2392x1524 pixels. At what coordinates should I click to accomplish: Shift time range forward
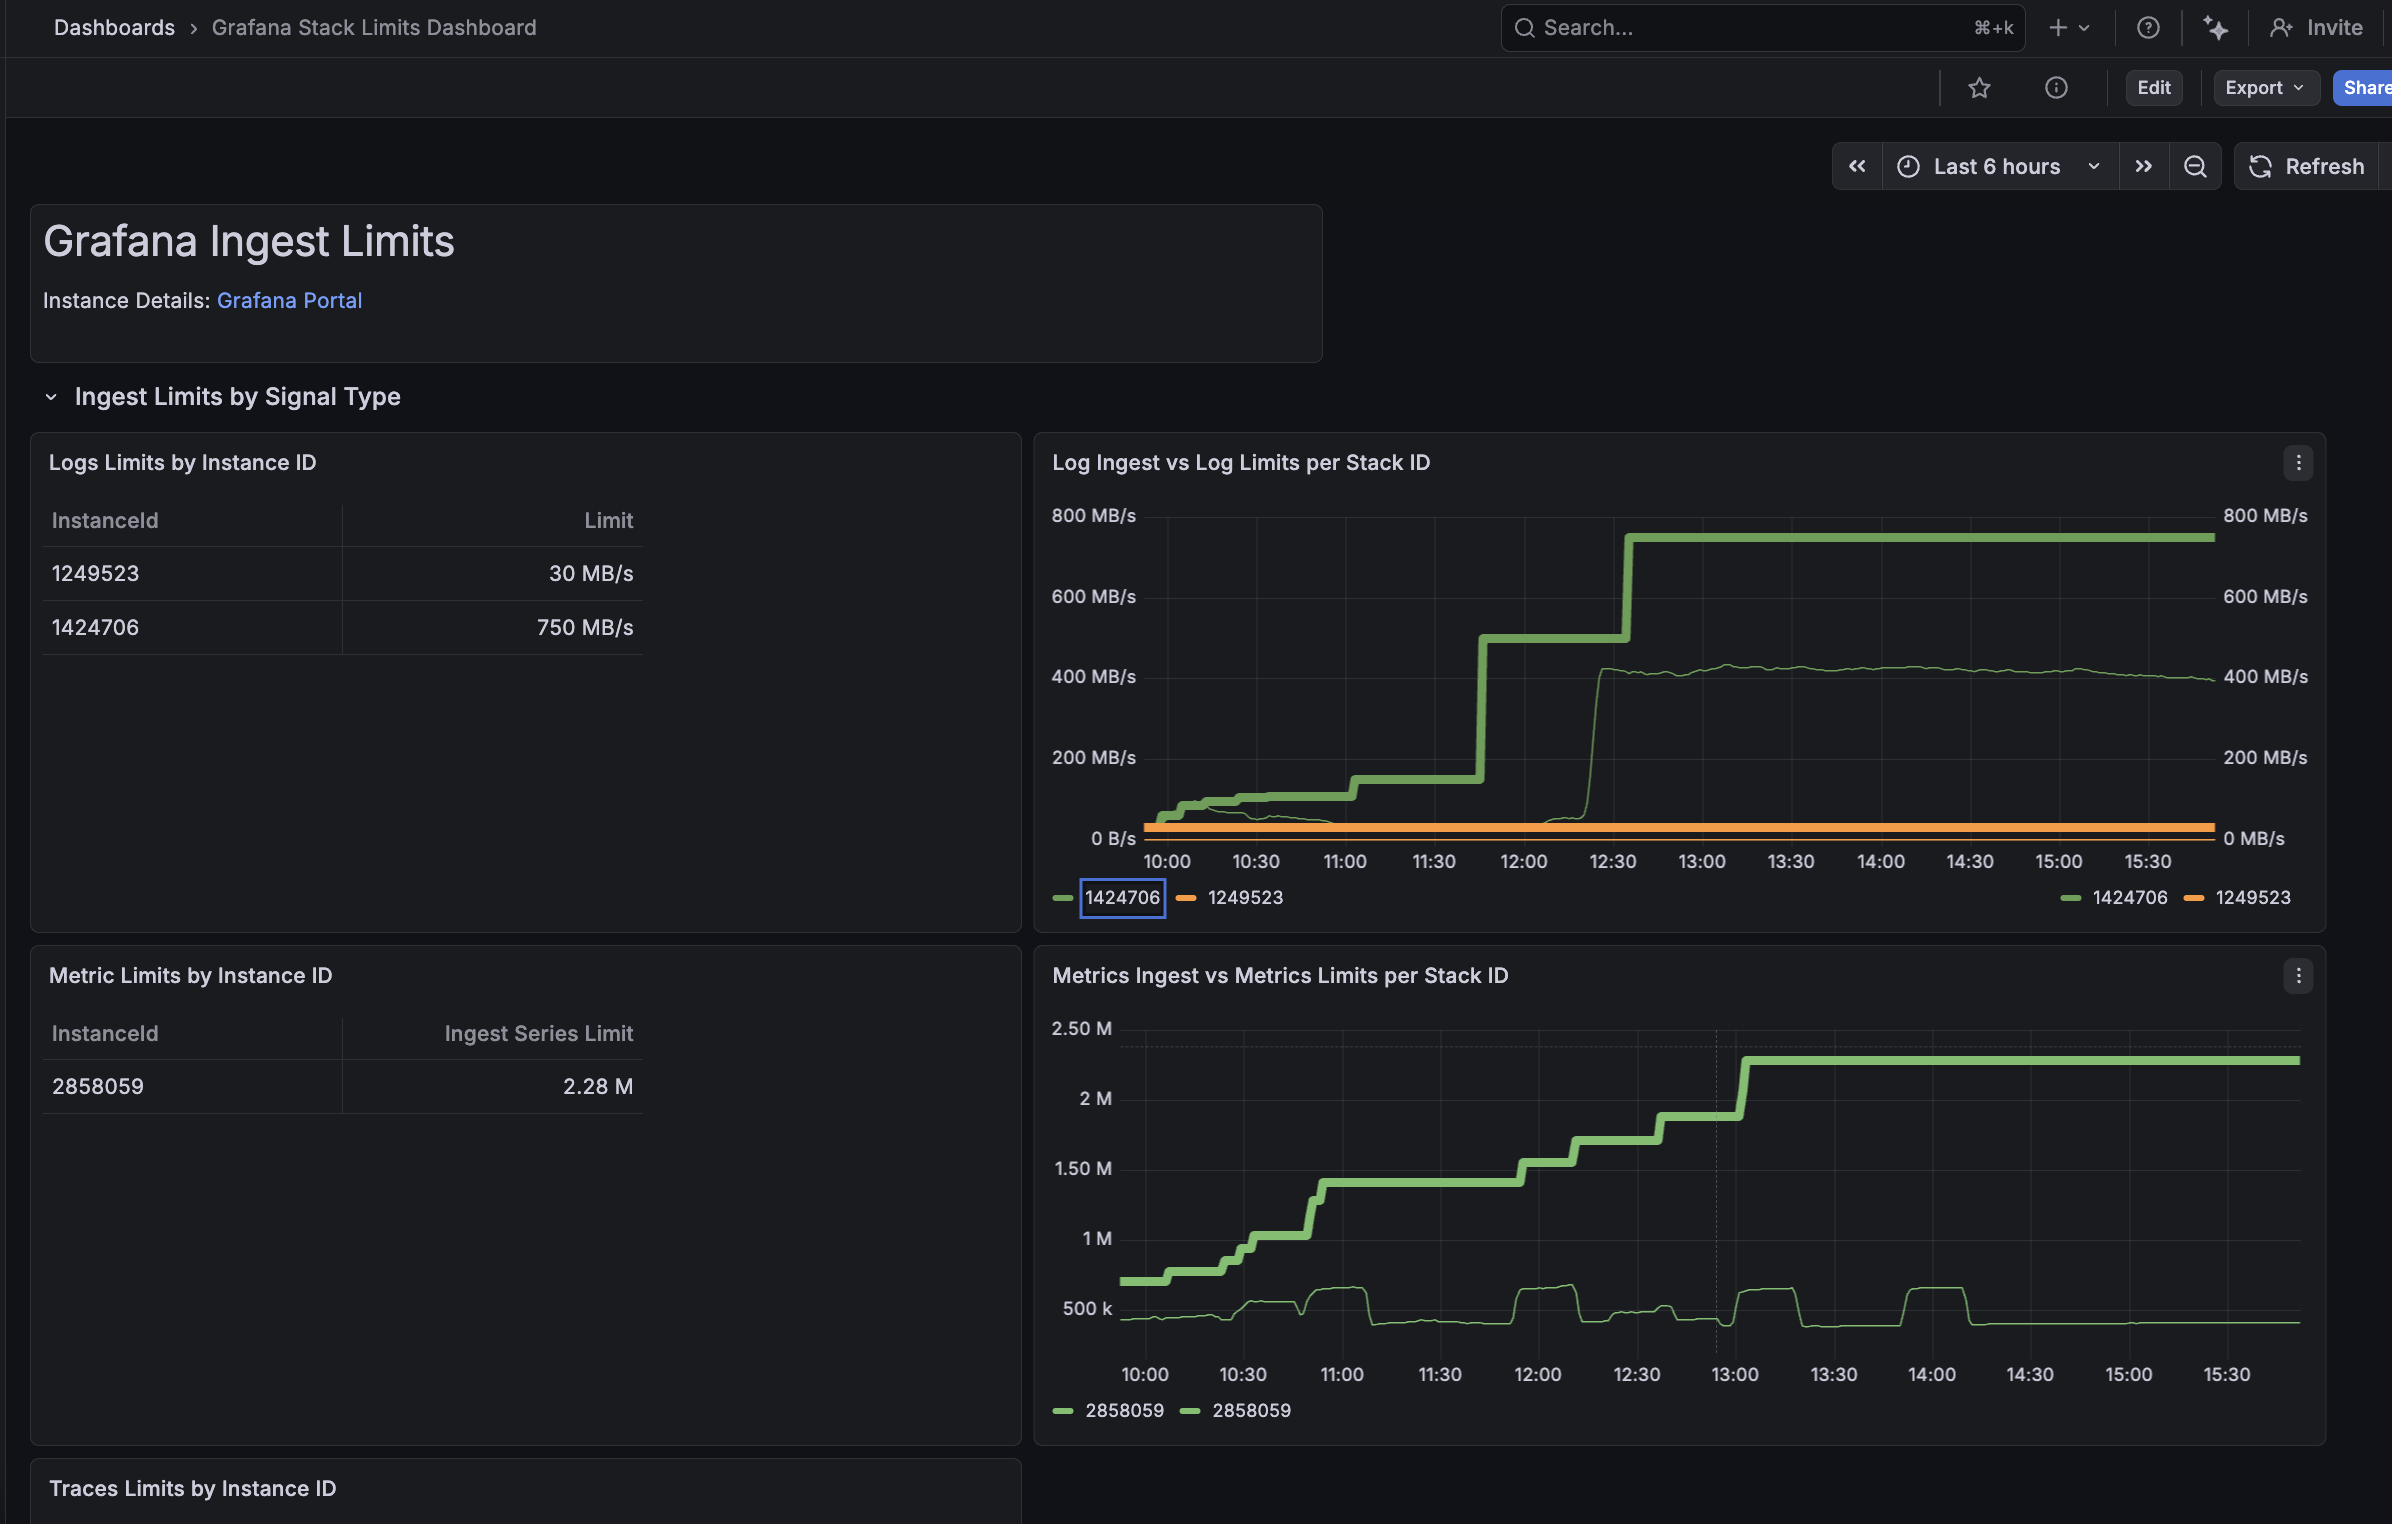tap(2143, 166)
